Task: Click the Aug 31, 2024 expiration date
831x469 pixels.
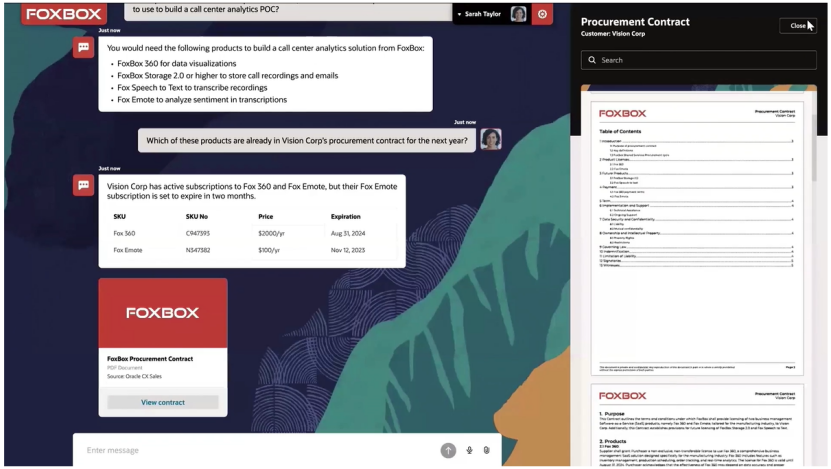Action: 348,233
